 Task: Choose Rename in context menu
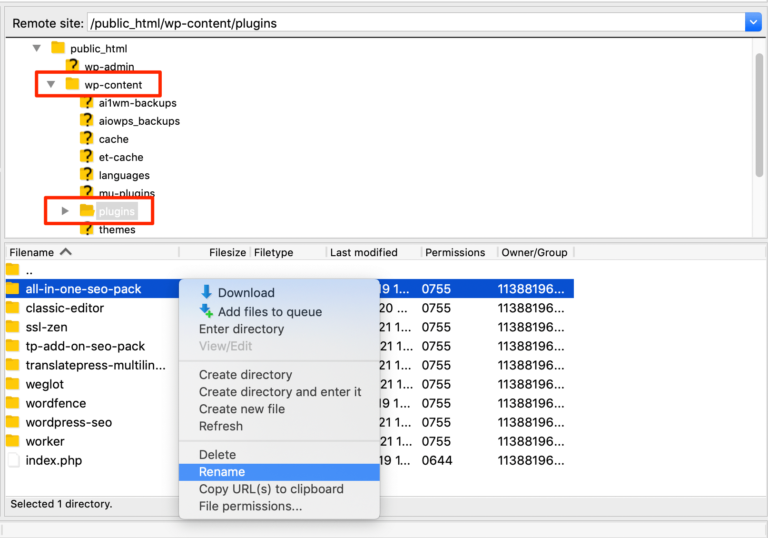click(279, 472)
